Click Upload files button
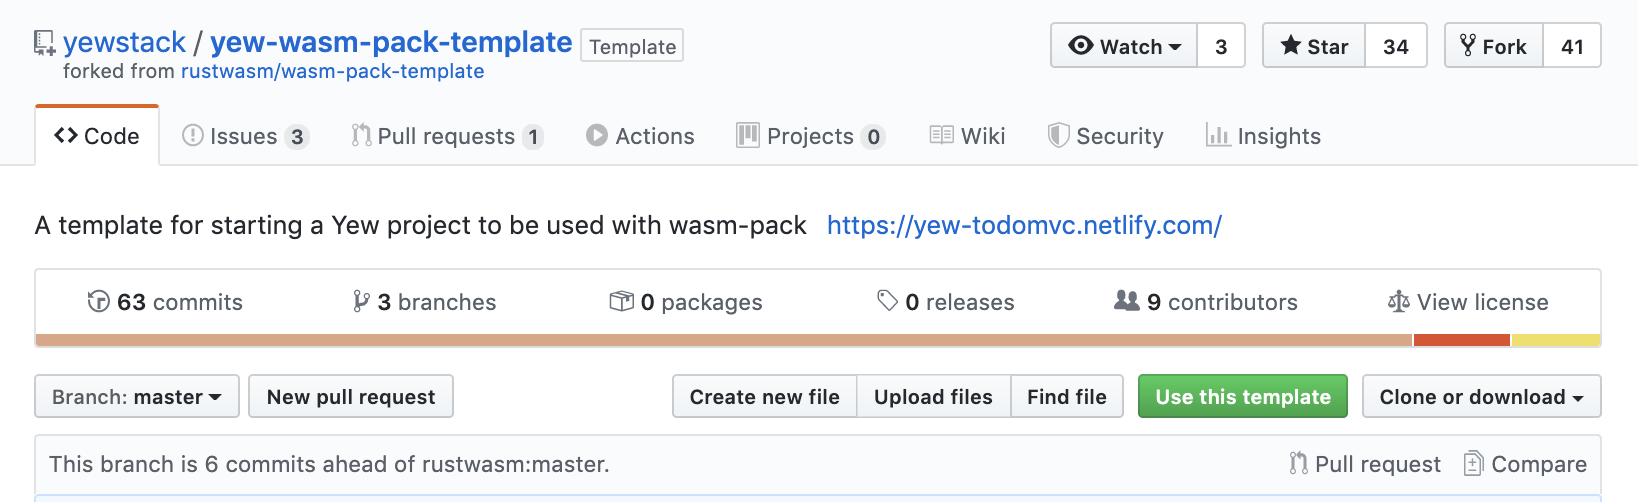This screenshot has width=1638, height=502. (933, 396)
